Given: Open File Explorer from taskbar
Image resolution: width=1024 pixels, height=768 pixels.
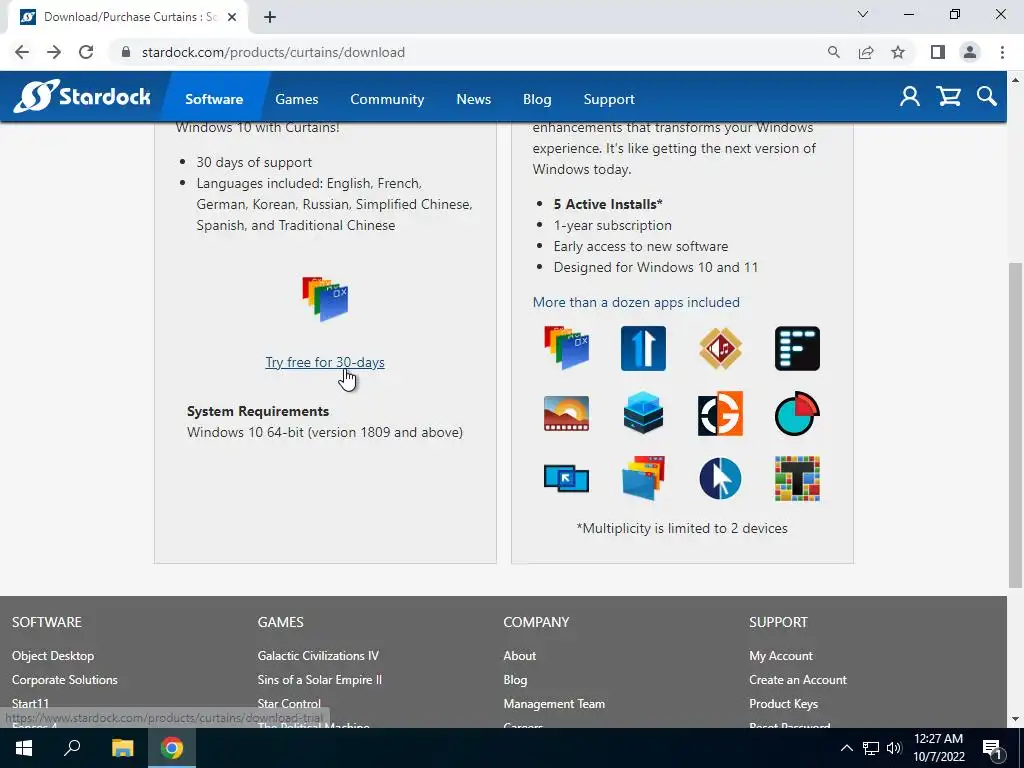Looking at the screenshot, I should [122, 748].
